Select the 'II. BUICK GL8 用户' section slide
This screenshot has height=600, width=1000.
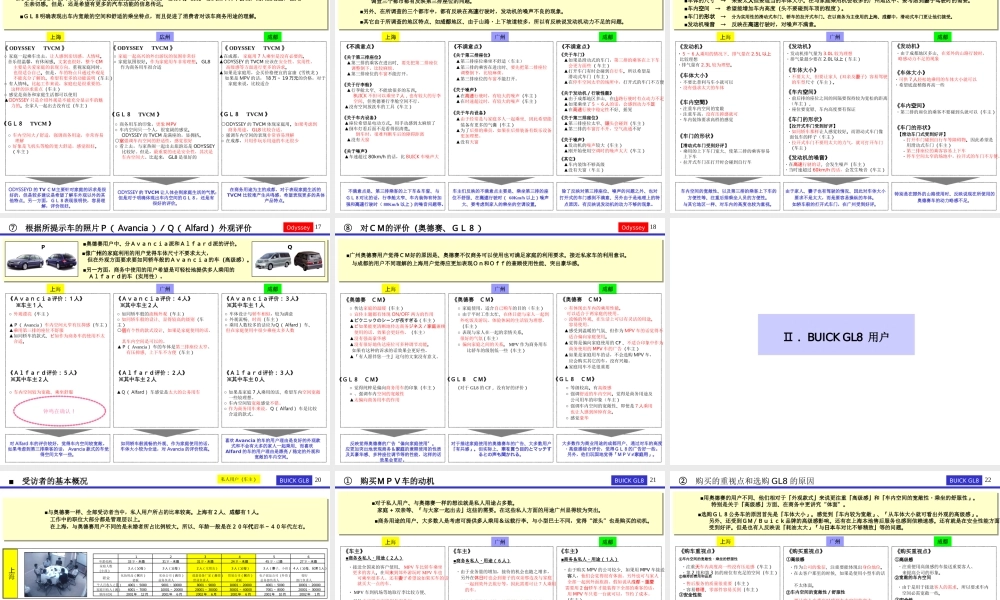pos(835,342)
